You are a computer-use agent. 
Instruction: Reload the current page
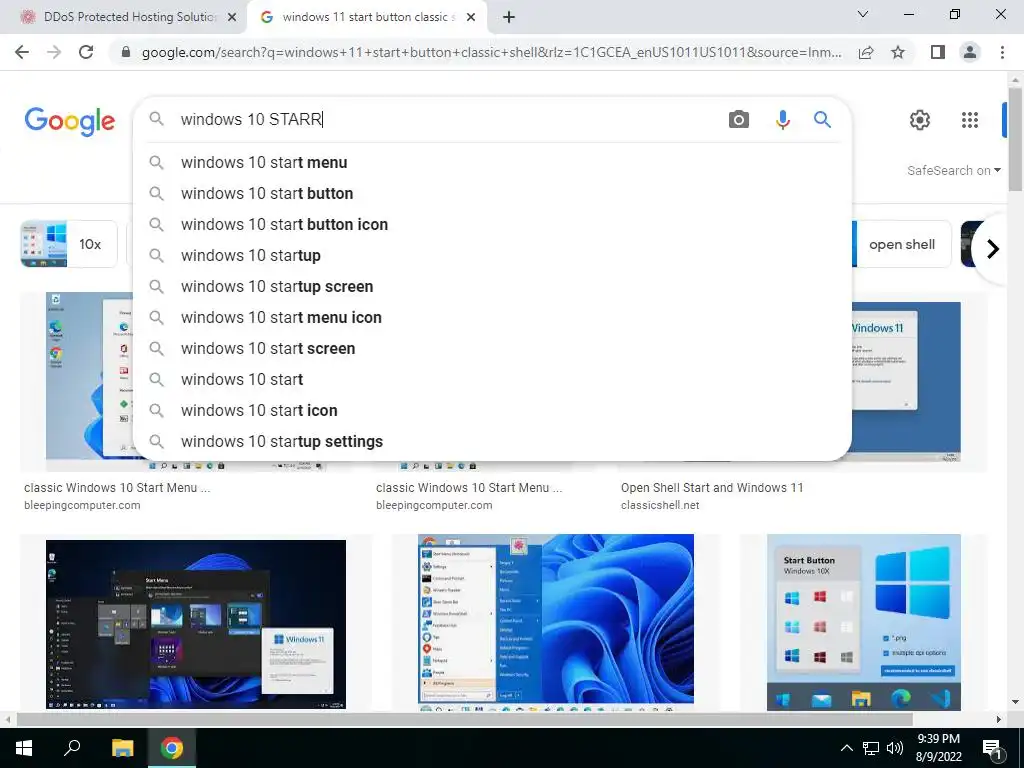[x=86, y=52]
